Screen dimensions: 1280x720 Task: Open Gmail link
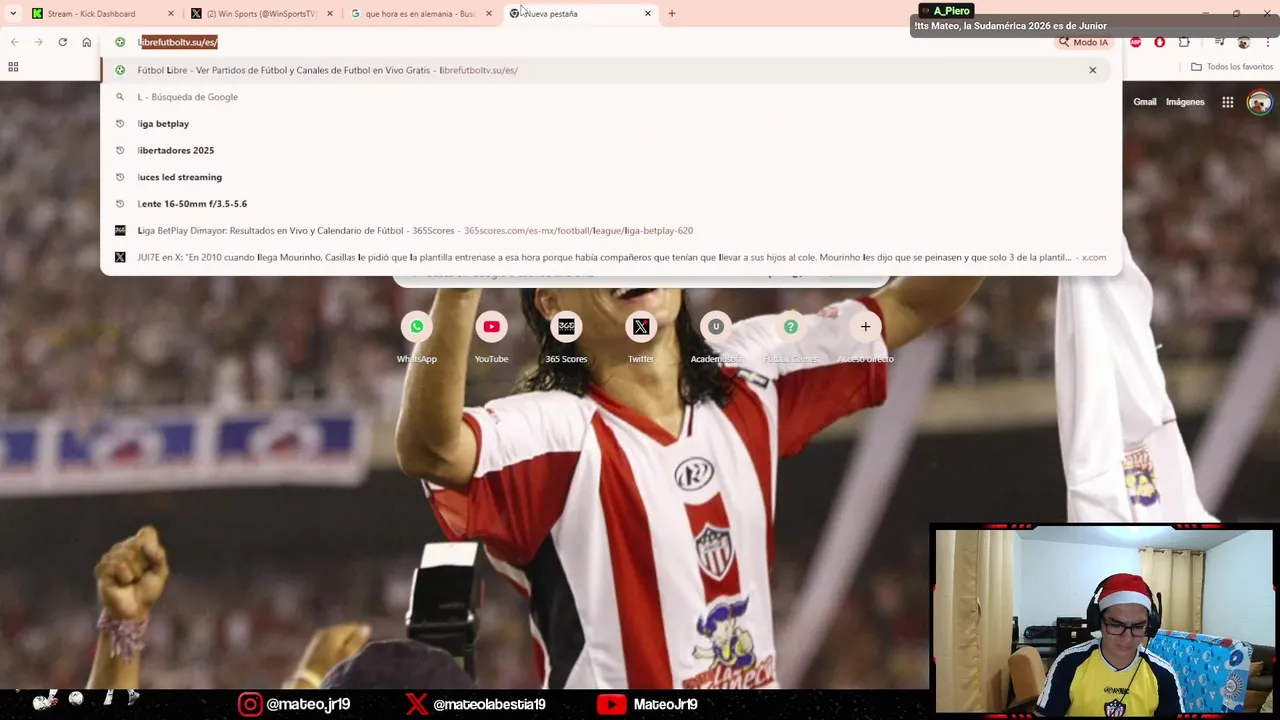coord(1145,102)
